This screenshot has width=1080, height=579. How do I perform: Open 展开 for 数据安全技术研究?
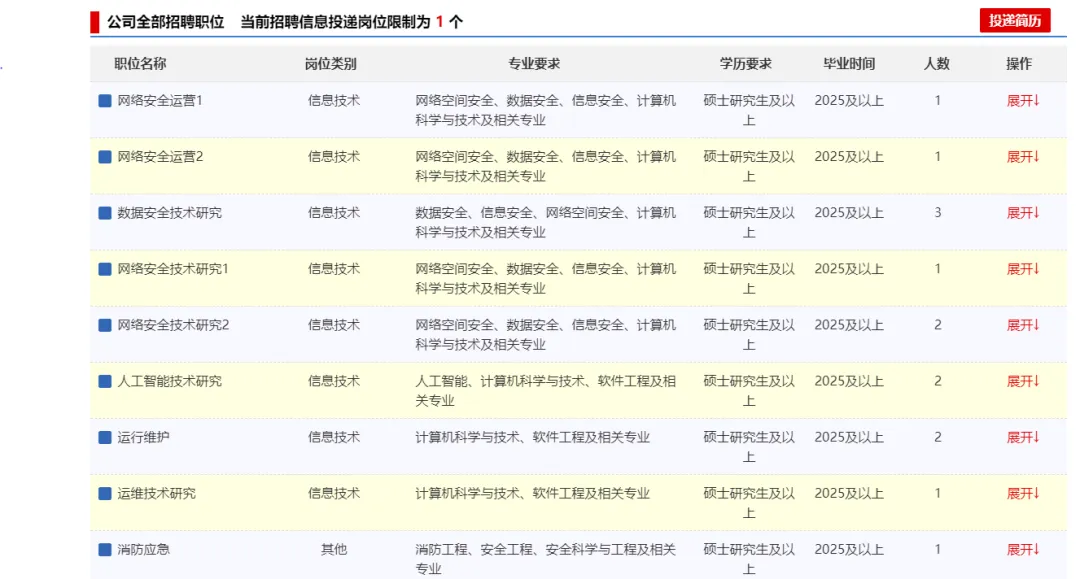coord(1023,213)
